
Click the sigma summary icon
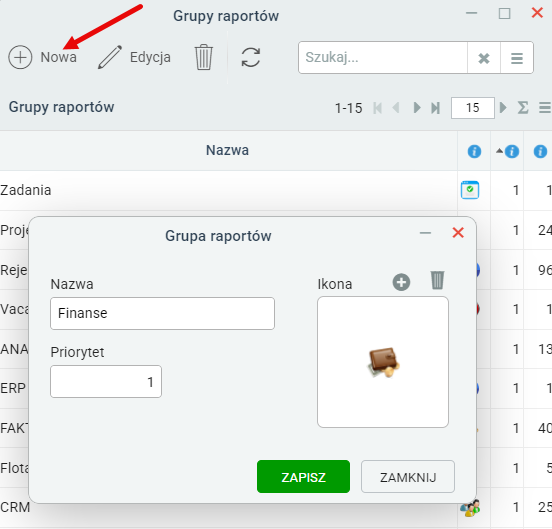523,107
